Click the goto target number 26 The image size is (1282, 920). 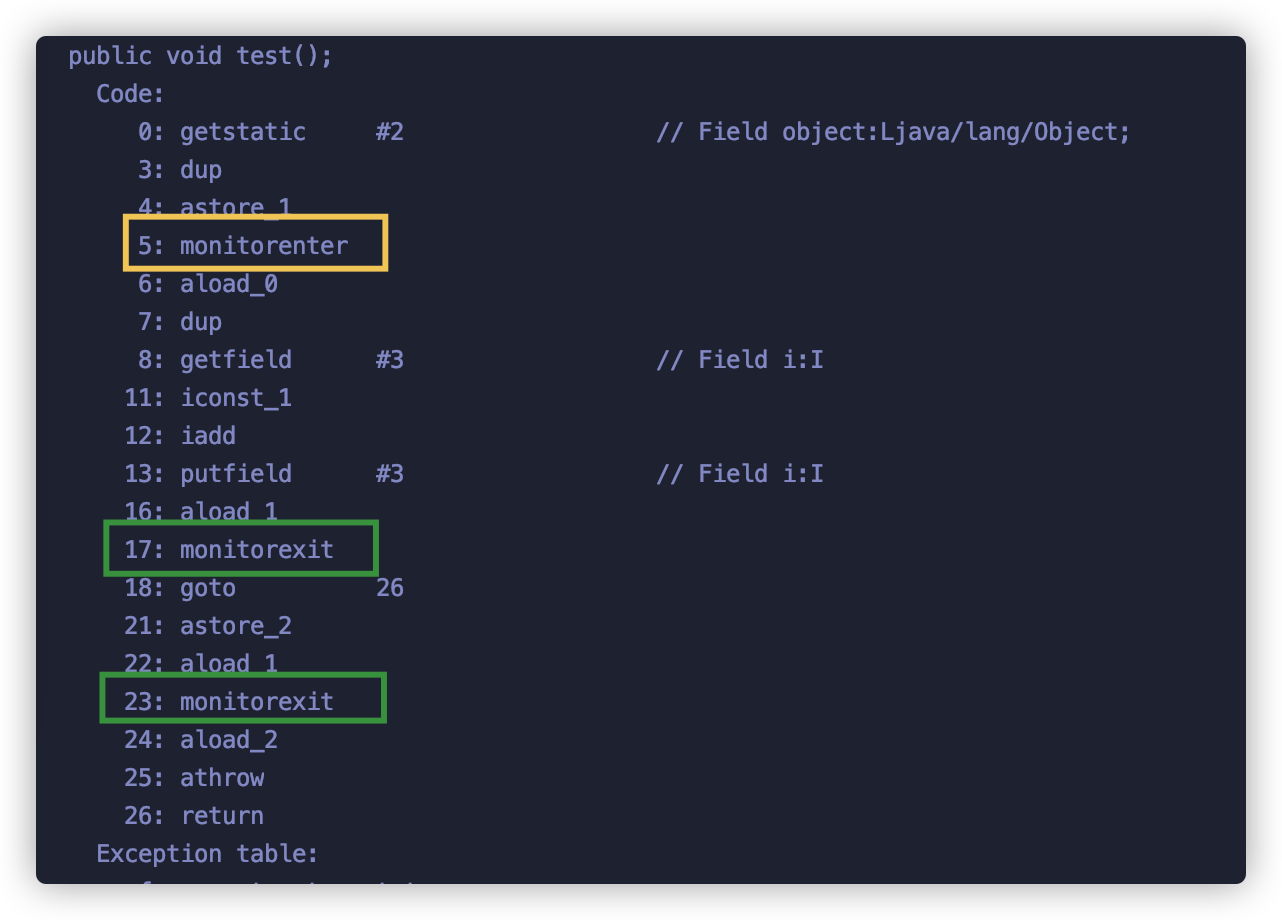coord(390,587)
